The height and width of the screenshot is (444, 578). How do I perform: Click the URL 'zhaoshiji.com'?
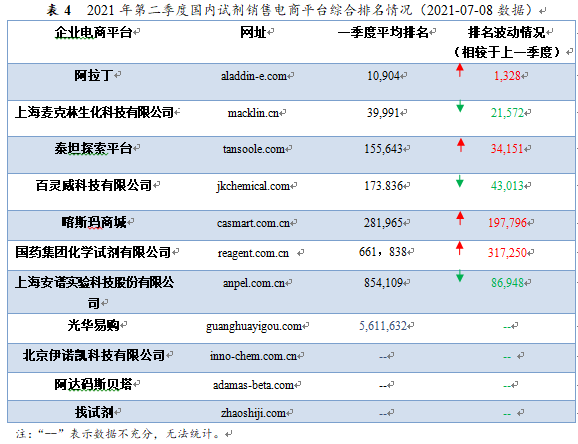(x=253, y=413)
